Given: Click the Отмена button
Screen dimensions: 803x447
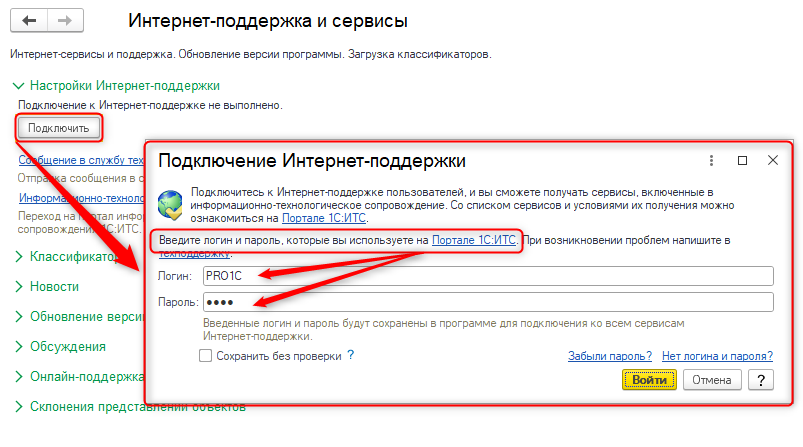Looking at the screenshot, I should pos(712,380).
